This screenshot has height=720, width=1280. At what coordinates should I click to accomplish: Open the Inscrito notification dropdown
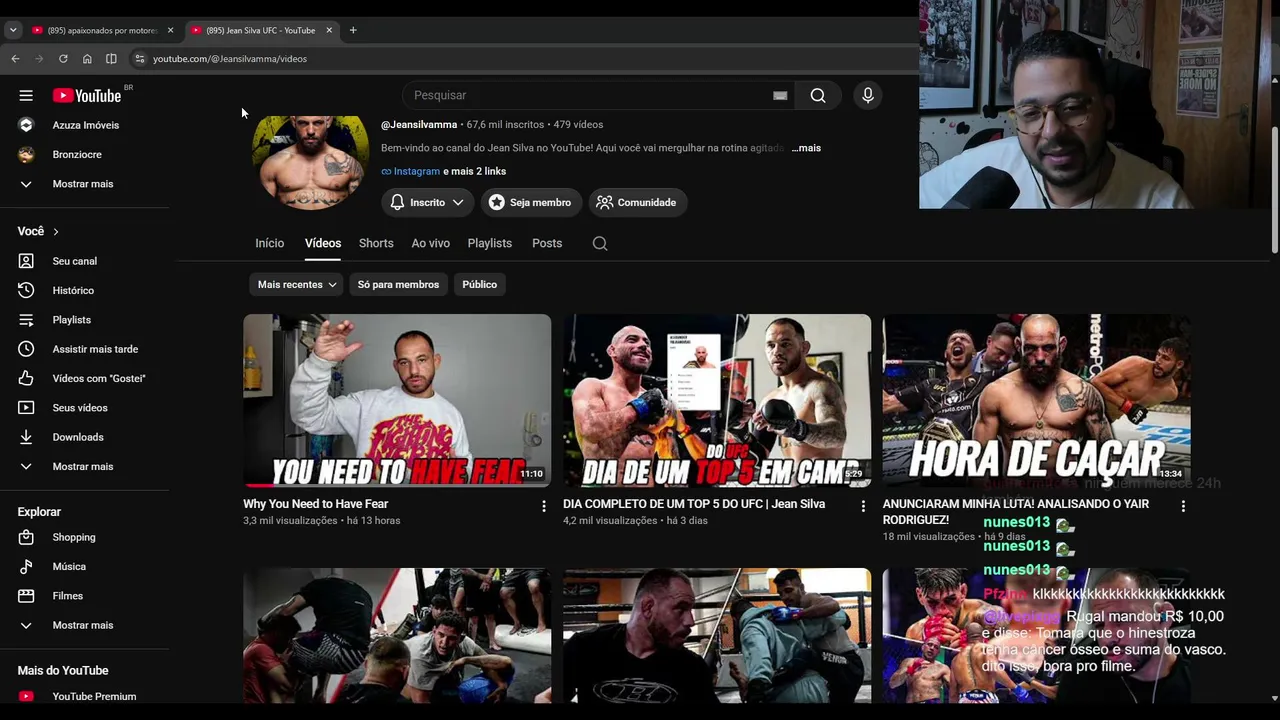[x=427, y=202]
